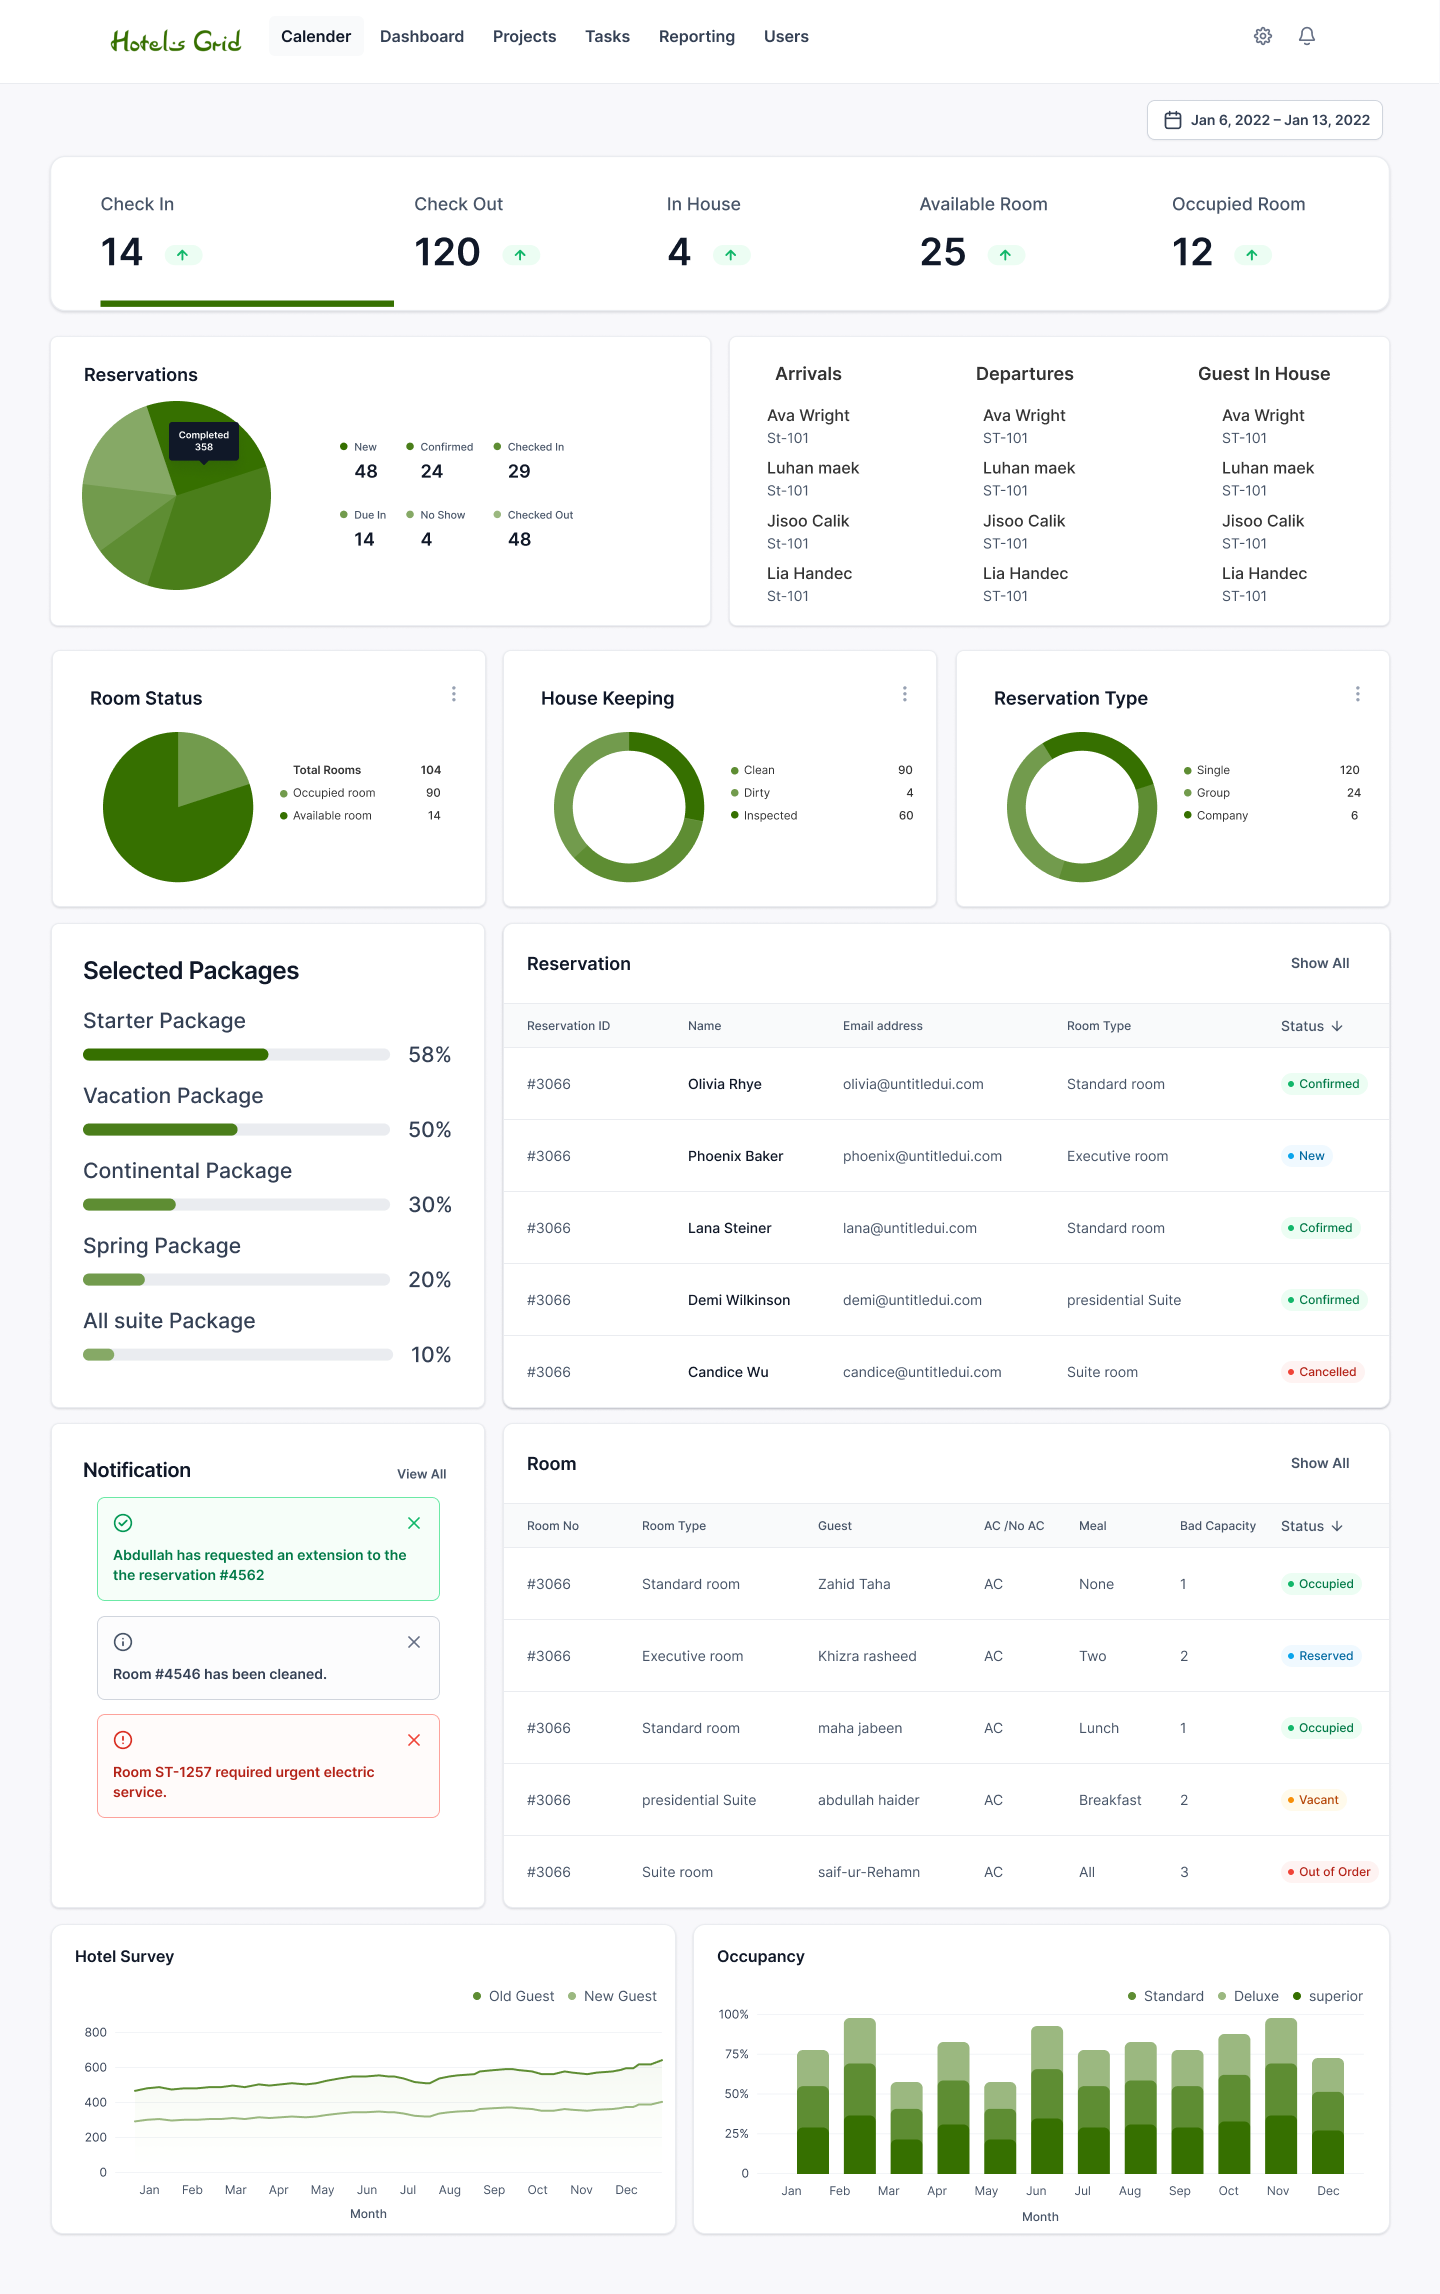Dismiss the Abdullah extension request notification
This screenshot has height=2294, width=1440.
(414, 1523)
